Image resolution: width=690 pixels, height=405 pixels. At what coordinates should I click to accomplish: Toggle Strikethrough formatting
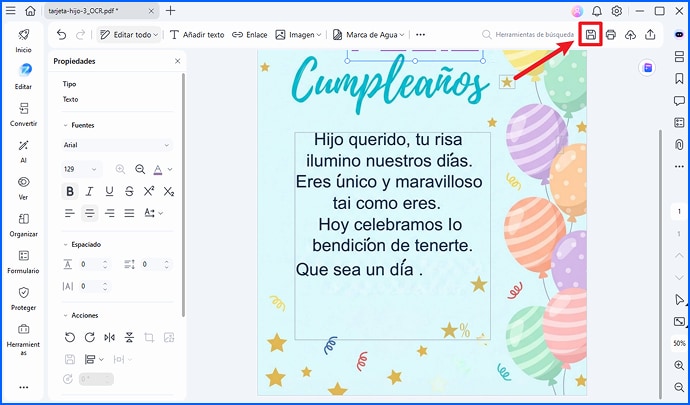pyautogui.click(x=129, y=191)
